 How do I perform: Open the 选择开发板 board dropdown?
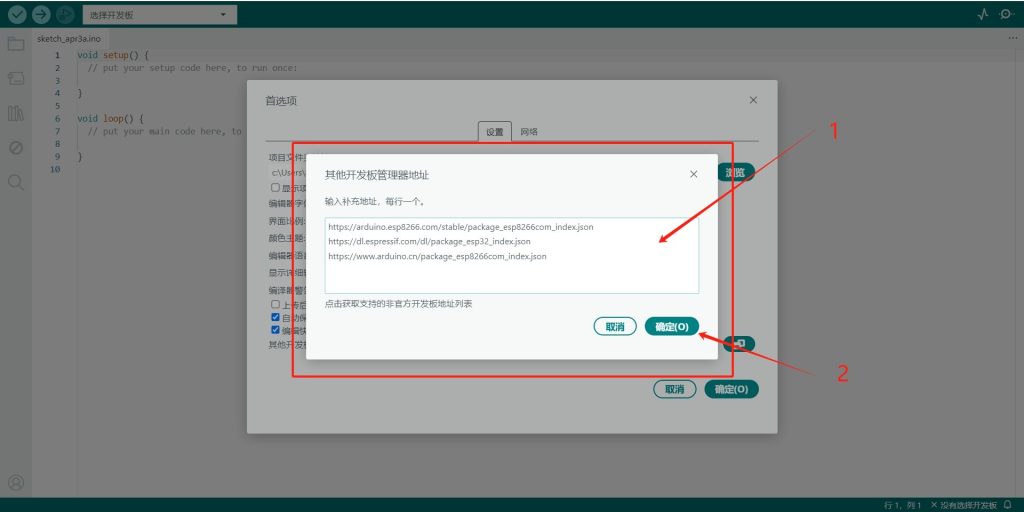coord(160,14)
